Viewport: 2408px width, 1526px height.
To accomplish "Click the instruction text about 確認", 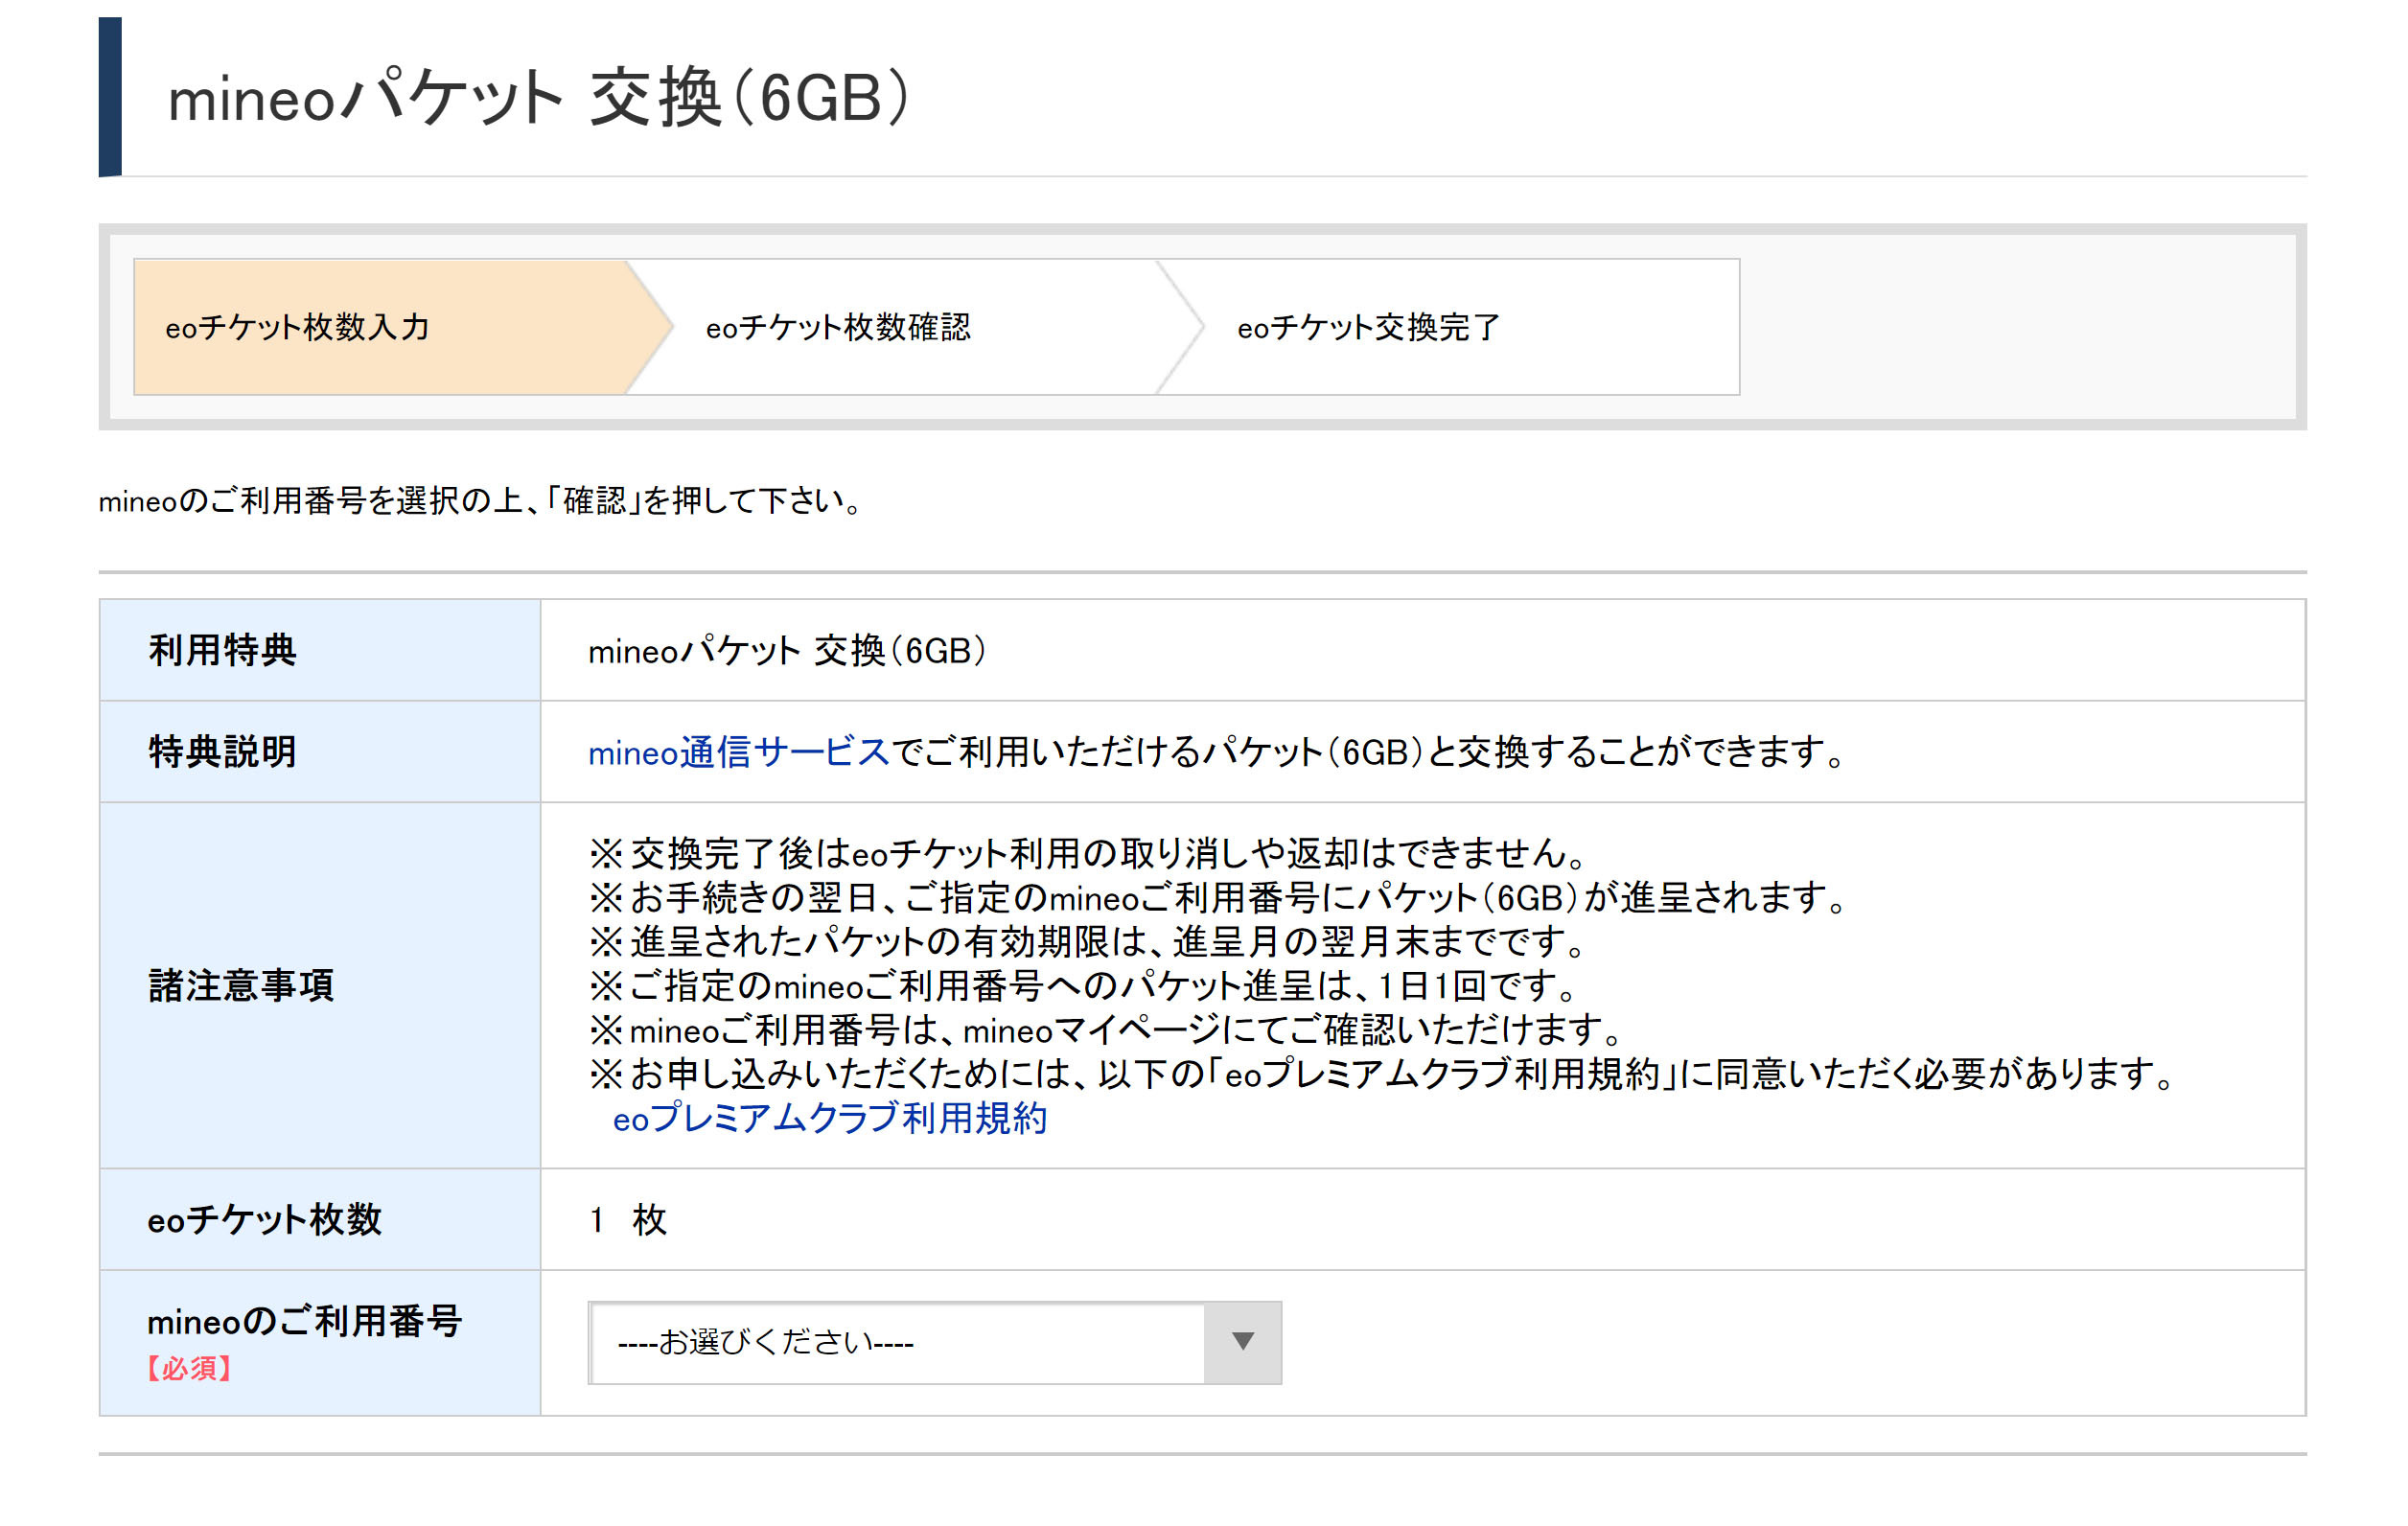I will coord(480,501).
